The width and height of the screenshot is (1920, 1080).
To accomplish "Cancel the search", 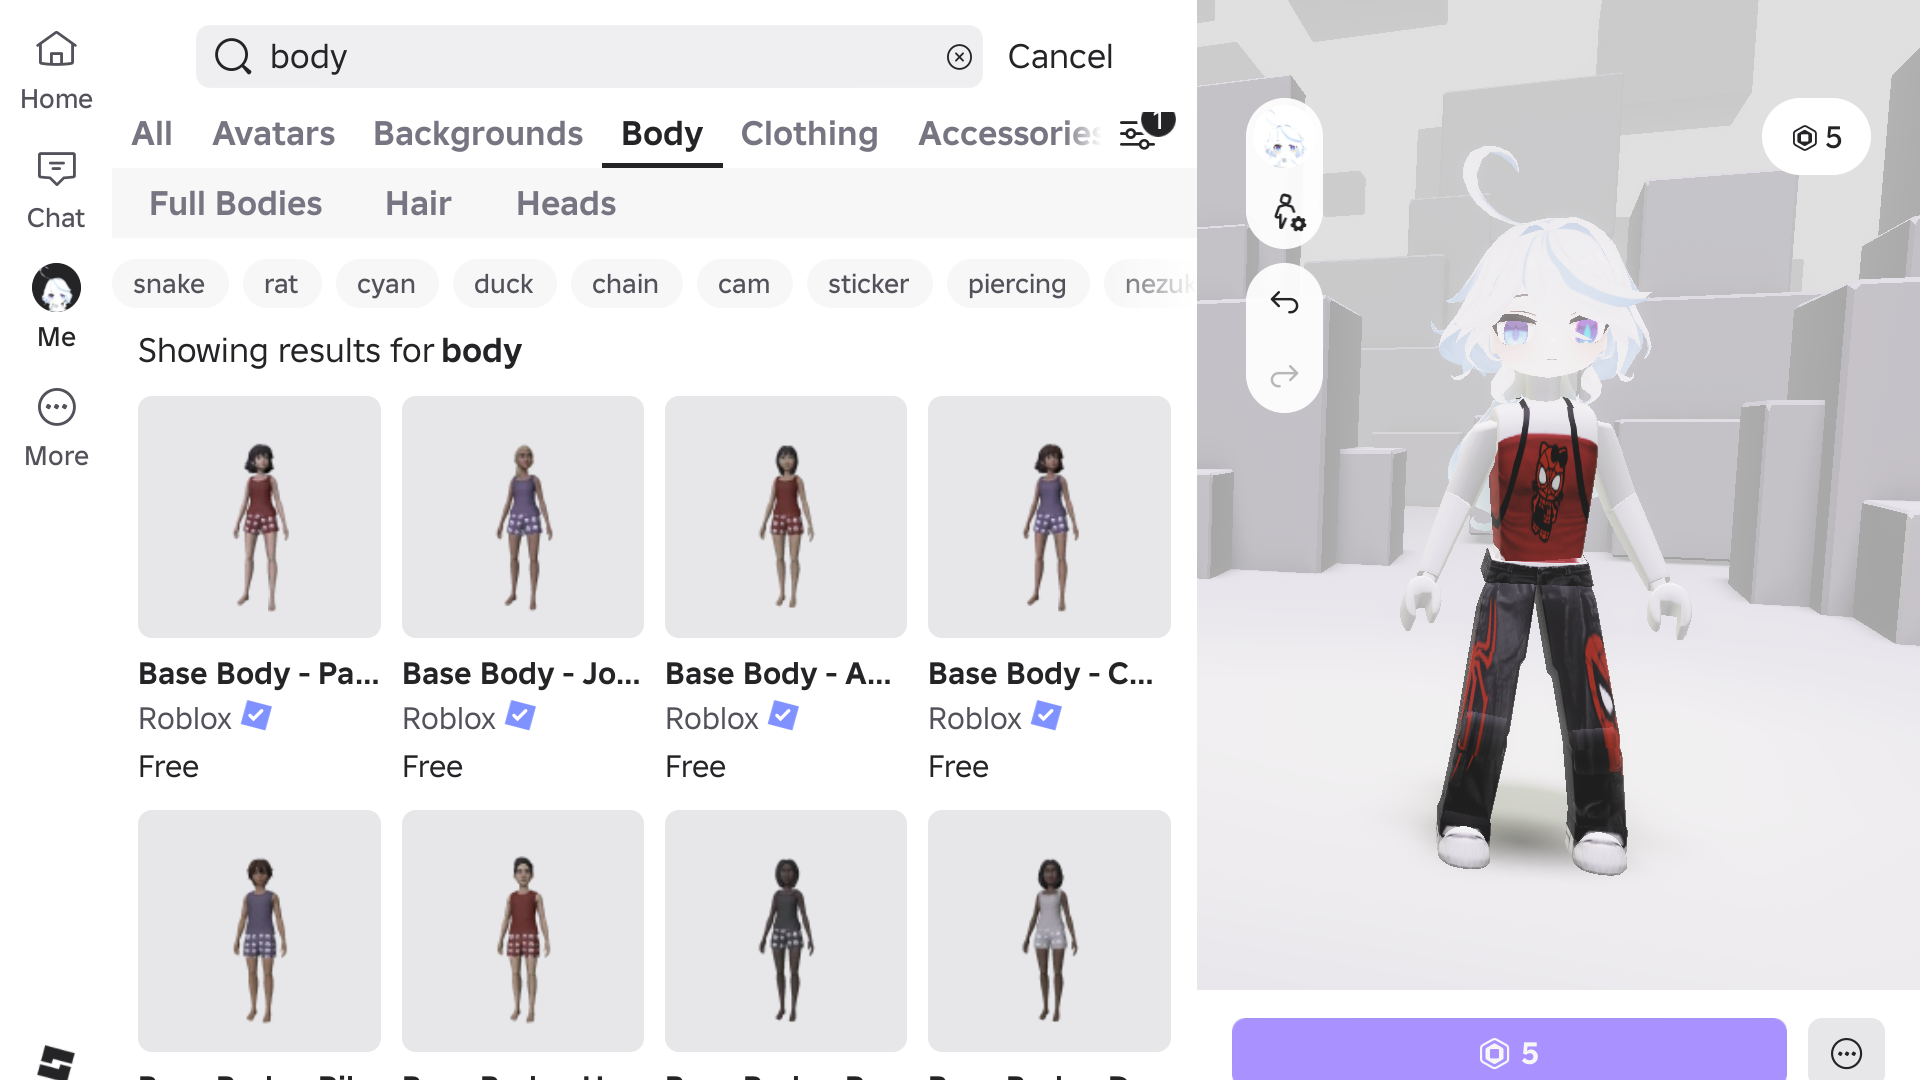I will 1060,57.
